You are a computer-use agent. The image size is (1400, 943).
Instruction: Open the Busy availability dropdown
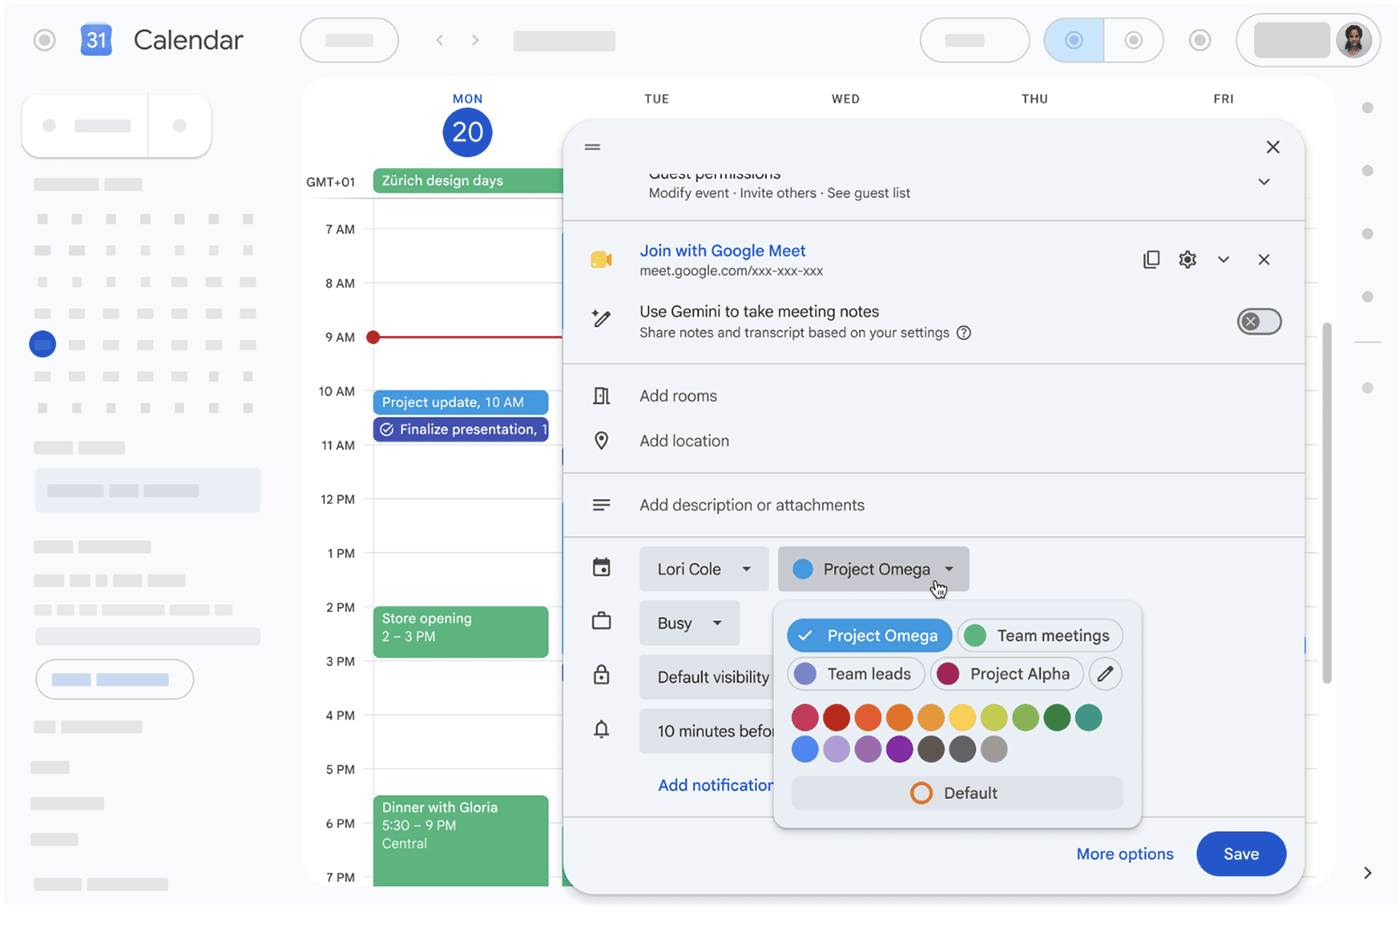[689, 623]
